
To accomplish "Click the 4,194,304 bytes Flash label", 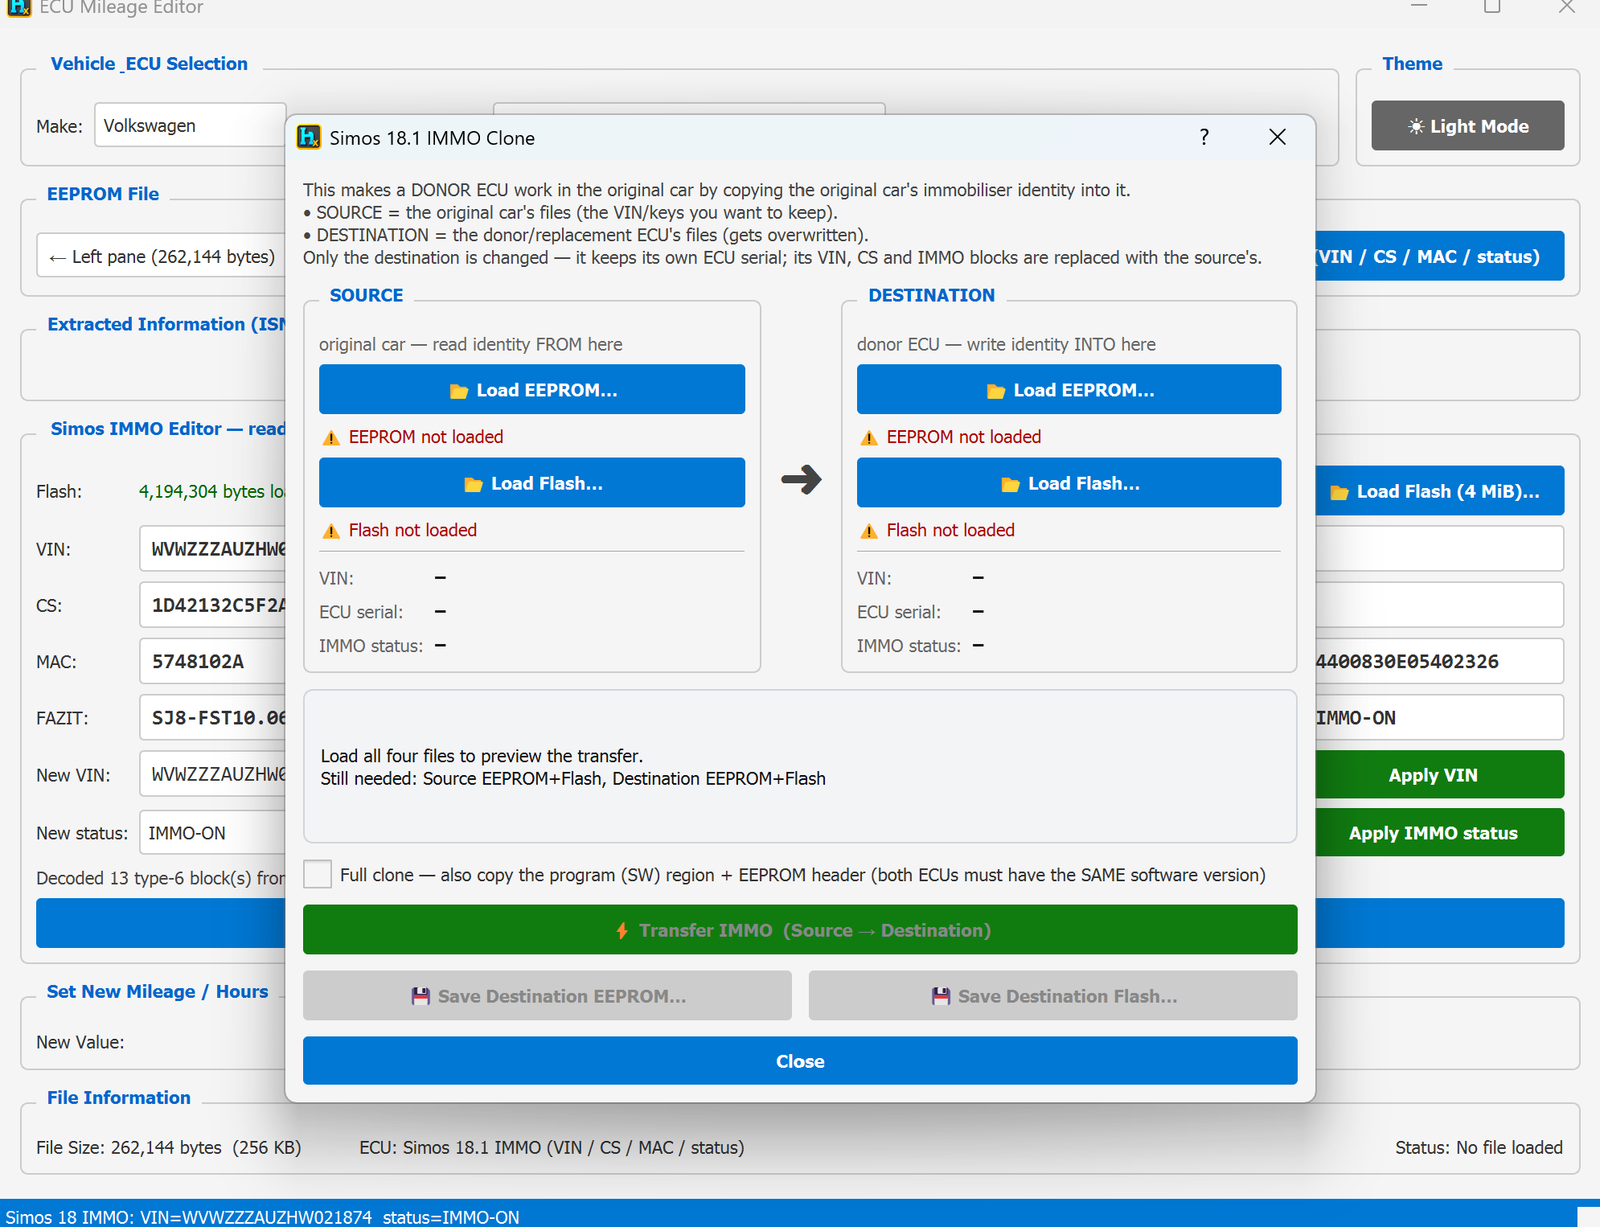I will point(212,491).
